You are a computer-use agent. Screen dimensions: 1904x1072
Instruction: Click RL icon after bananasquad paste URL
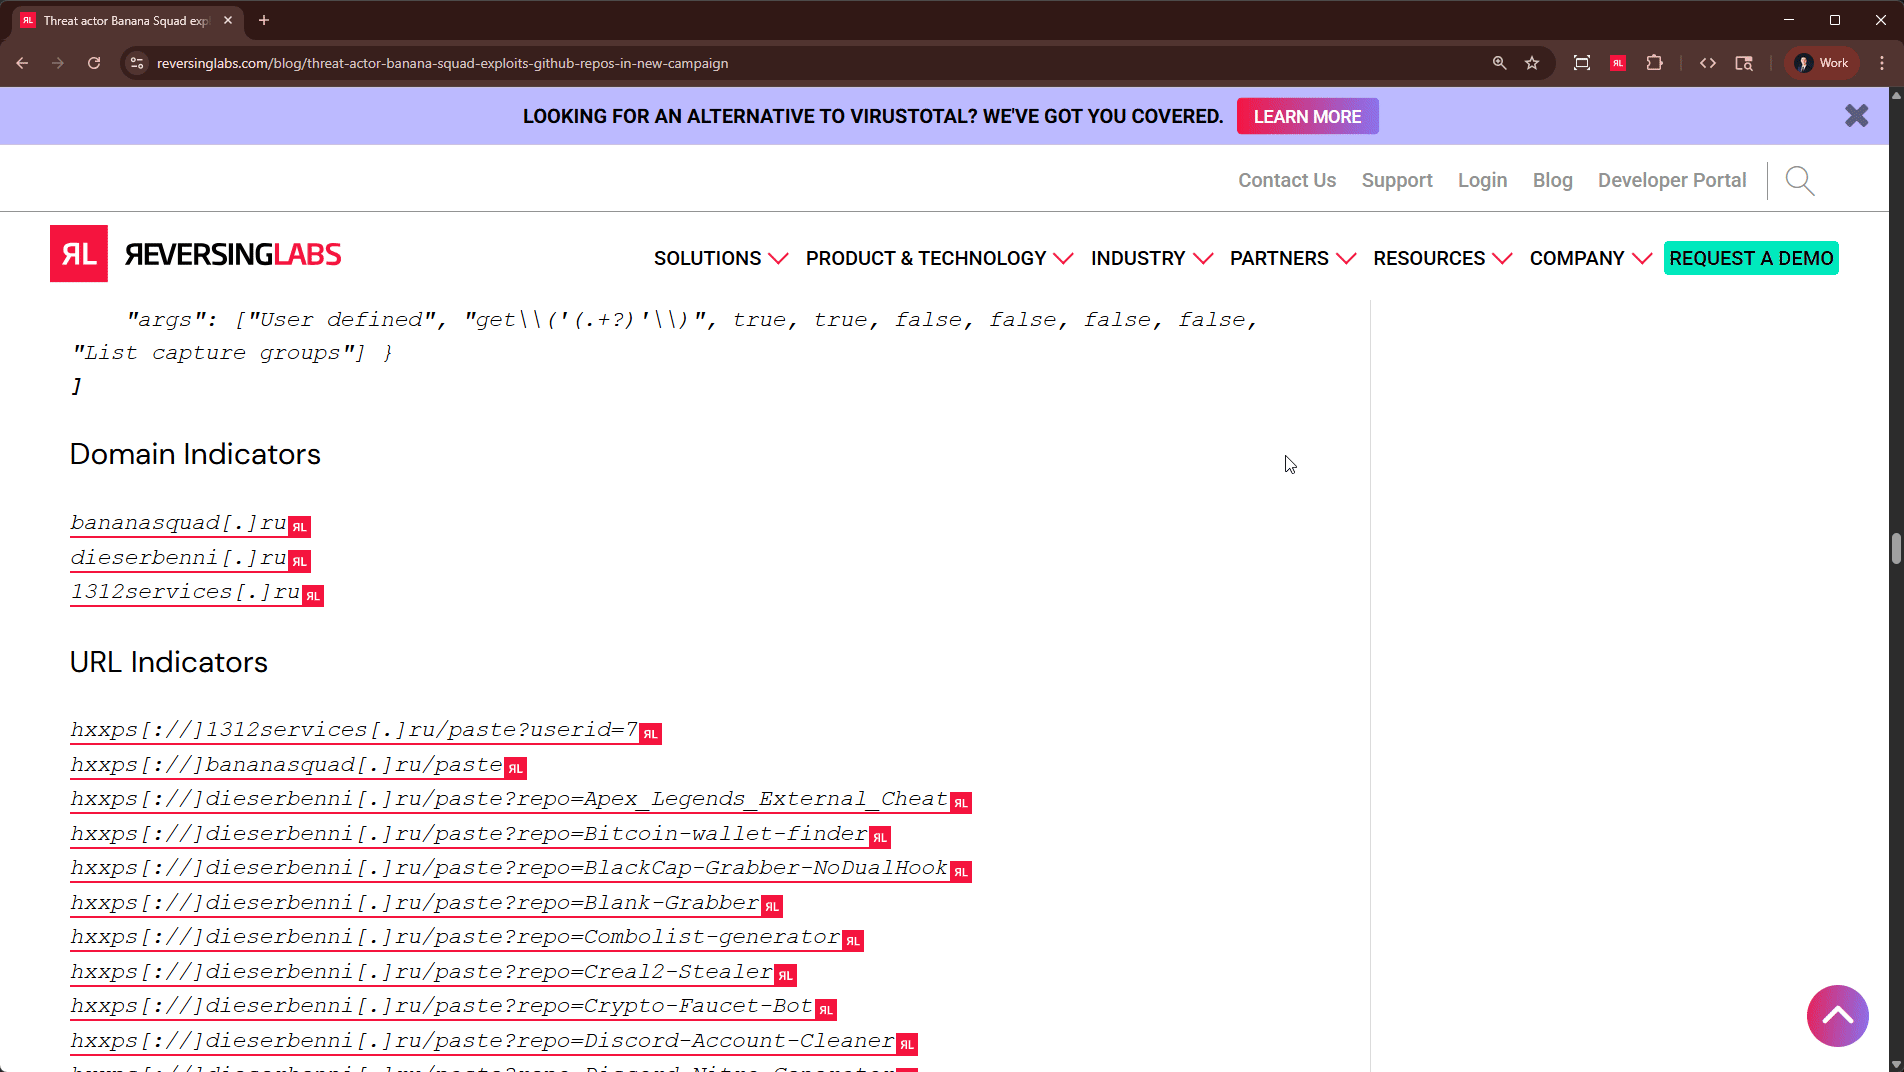pos(516,769)
